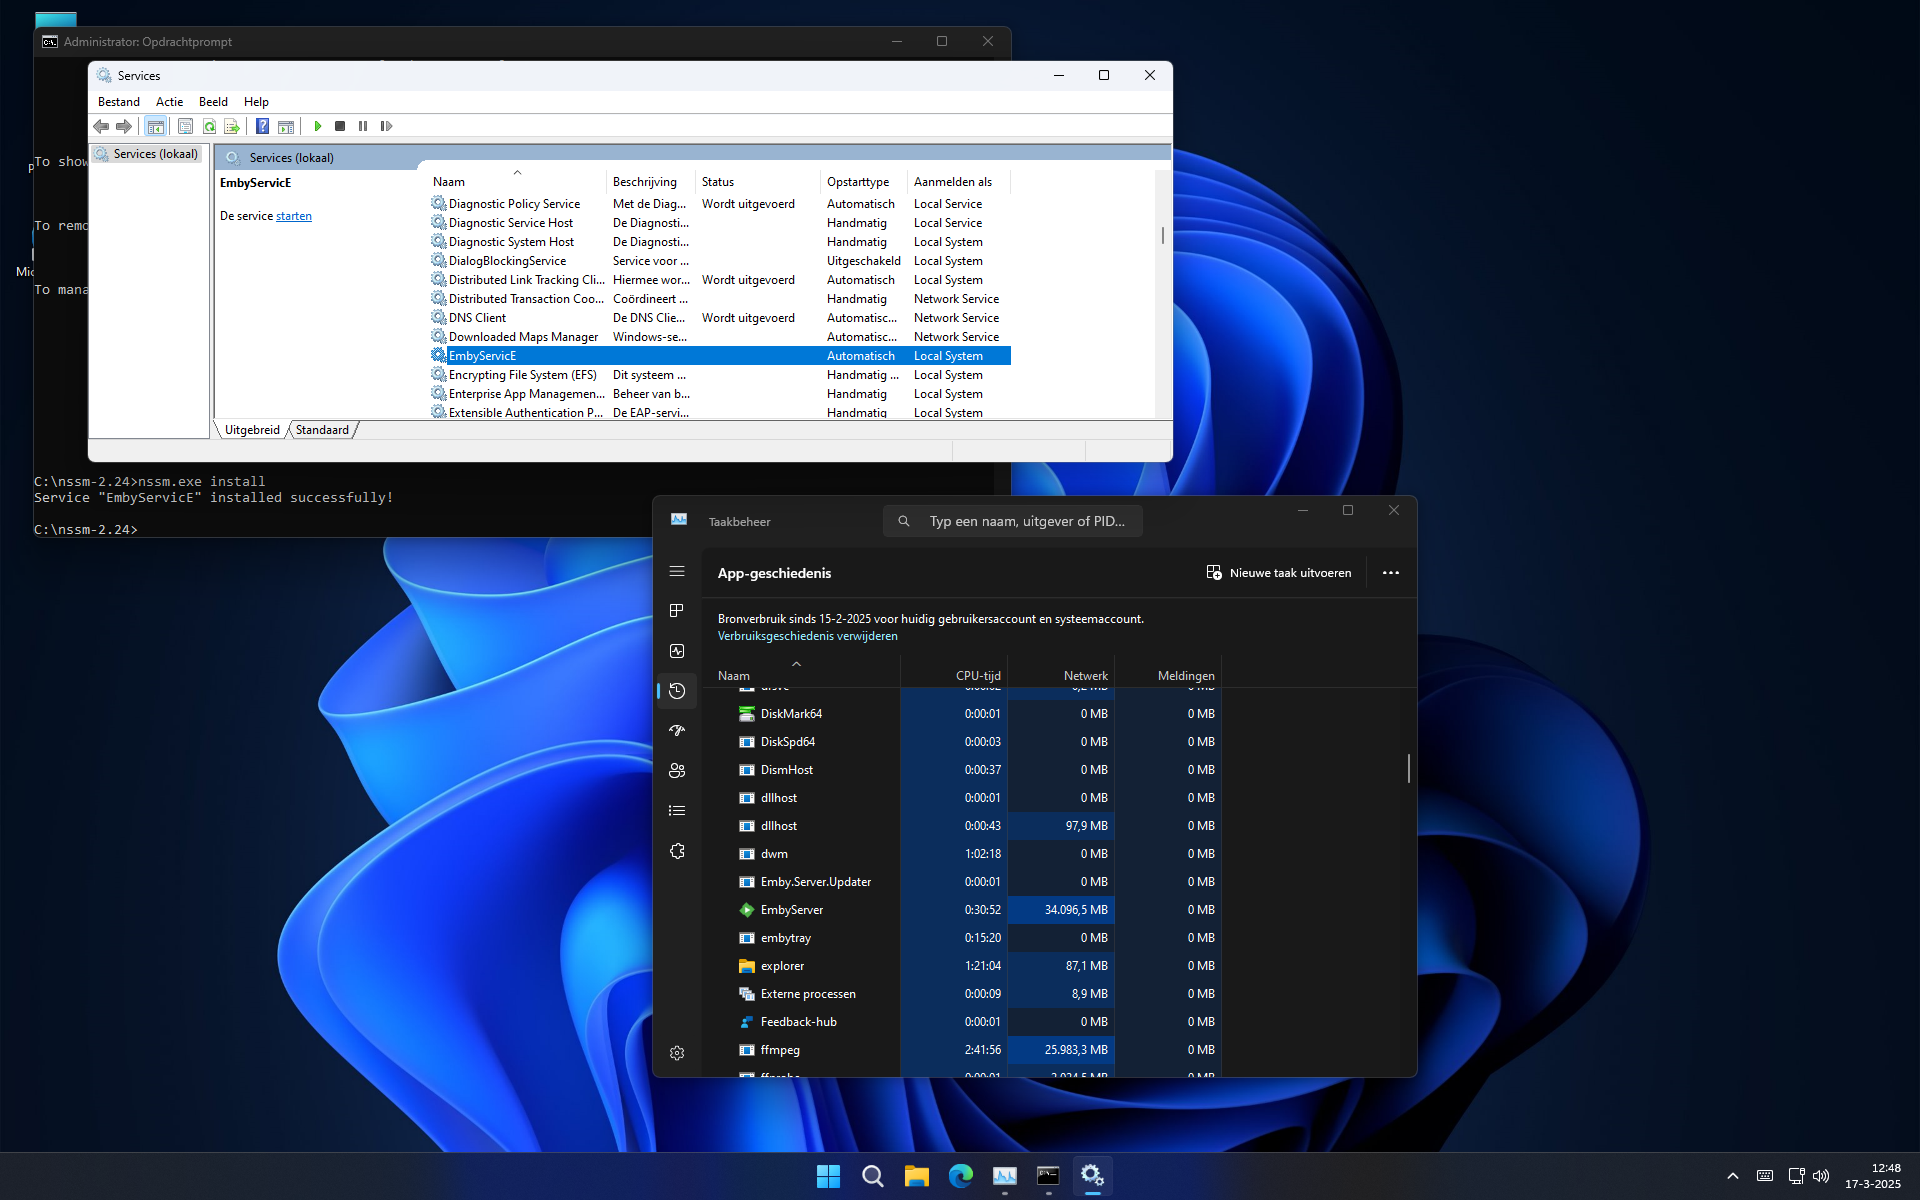
Task: Show hidden icons chevron in system tray
Action: click(1732, 1176)
